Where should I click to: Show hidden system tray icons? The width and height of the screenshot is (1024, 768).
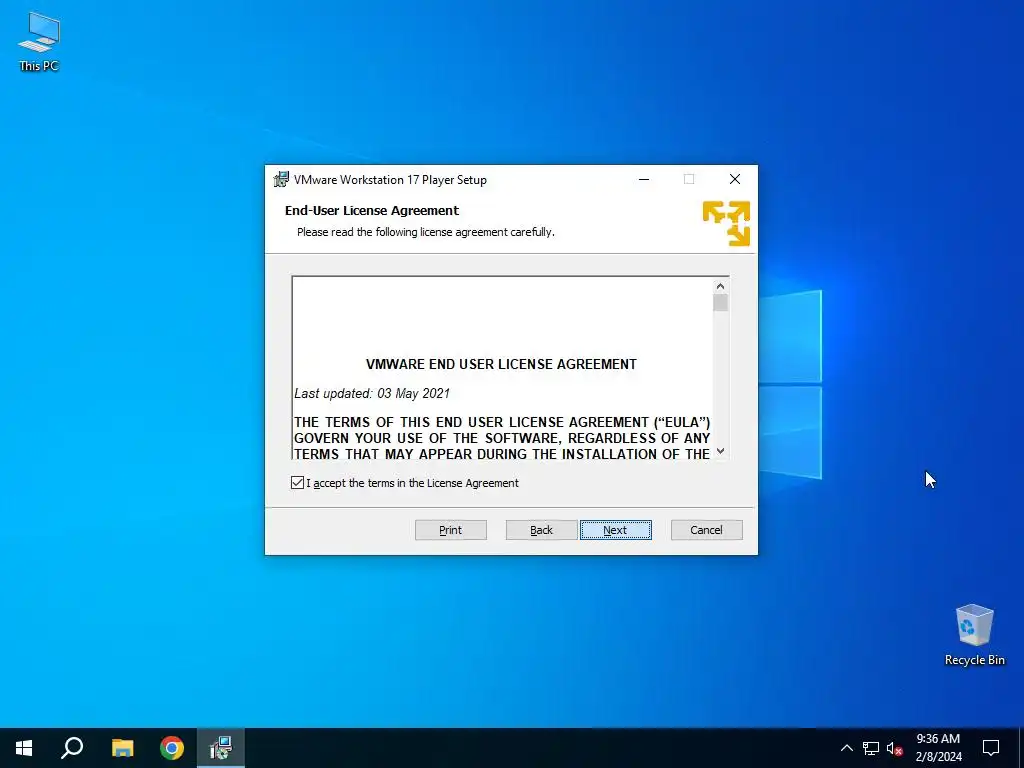click(x=846, y=748)
